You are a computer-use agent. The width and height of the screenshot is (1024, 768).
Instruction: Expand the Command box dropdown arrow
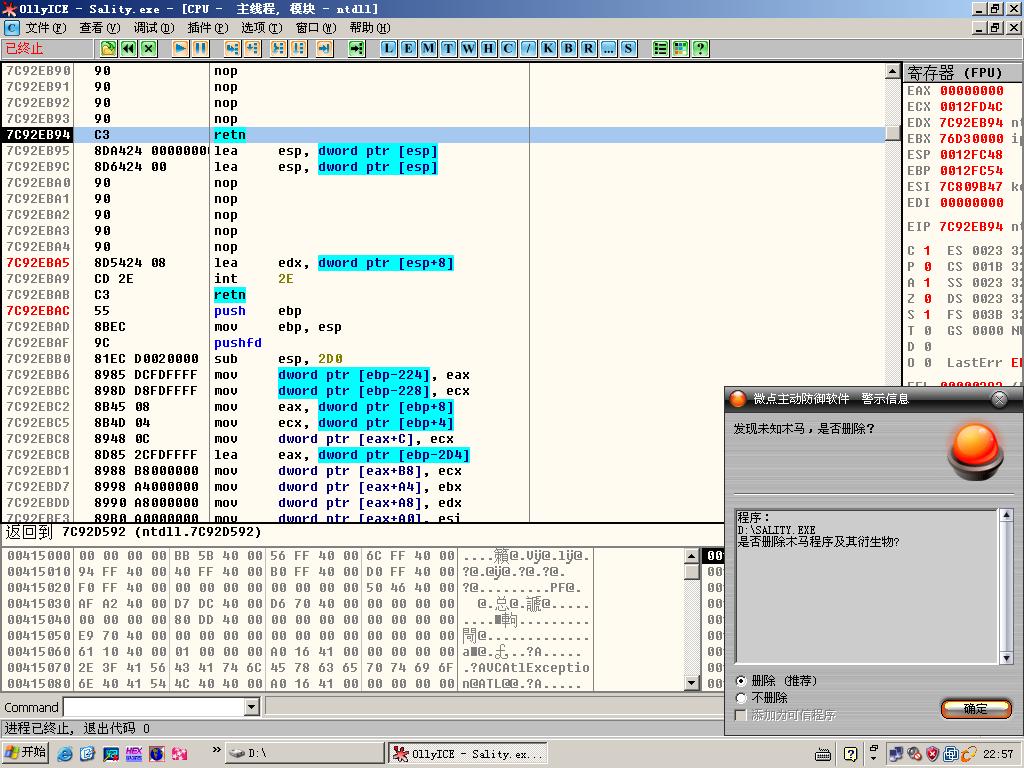[x=252, y=707]
